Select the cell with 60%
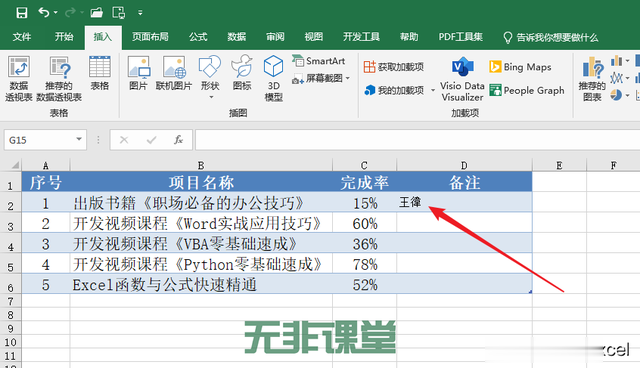Viewport: 640px width, 368px height. 364,223
